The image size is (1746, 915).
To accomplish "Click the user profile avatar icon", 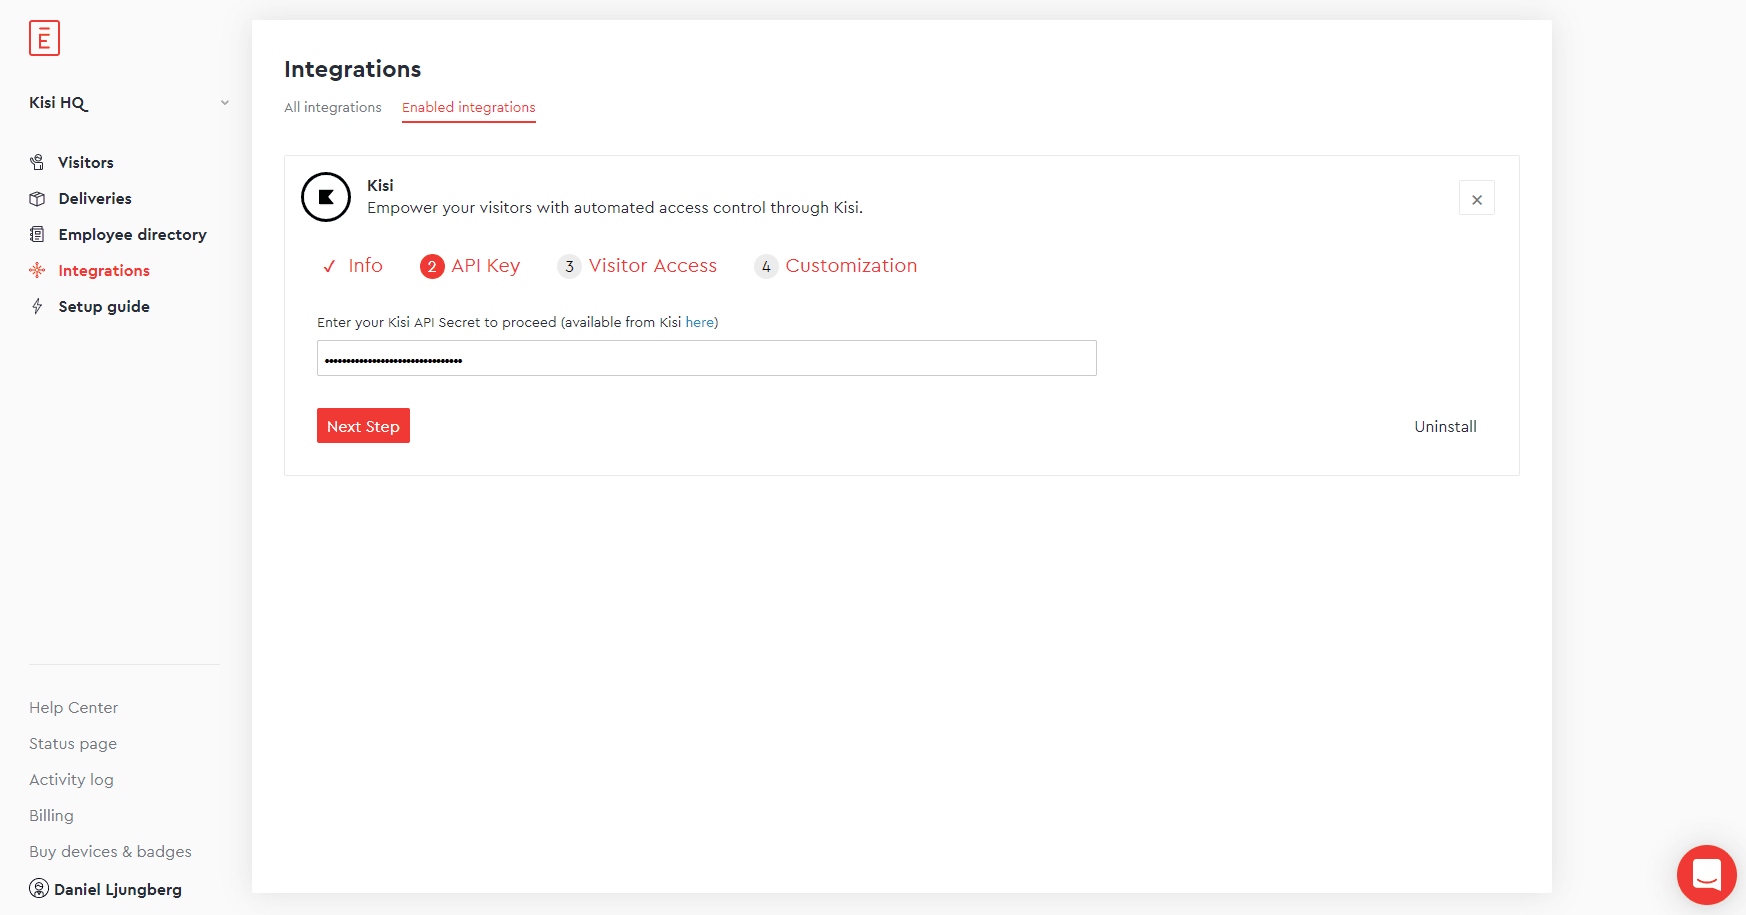I will tap(39, 888).
